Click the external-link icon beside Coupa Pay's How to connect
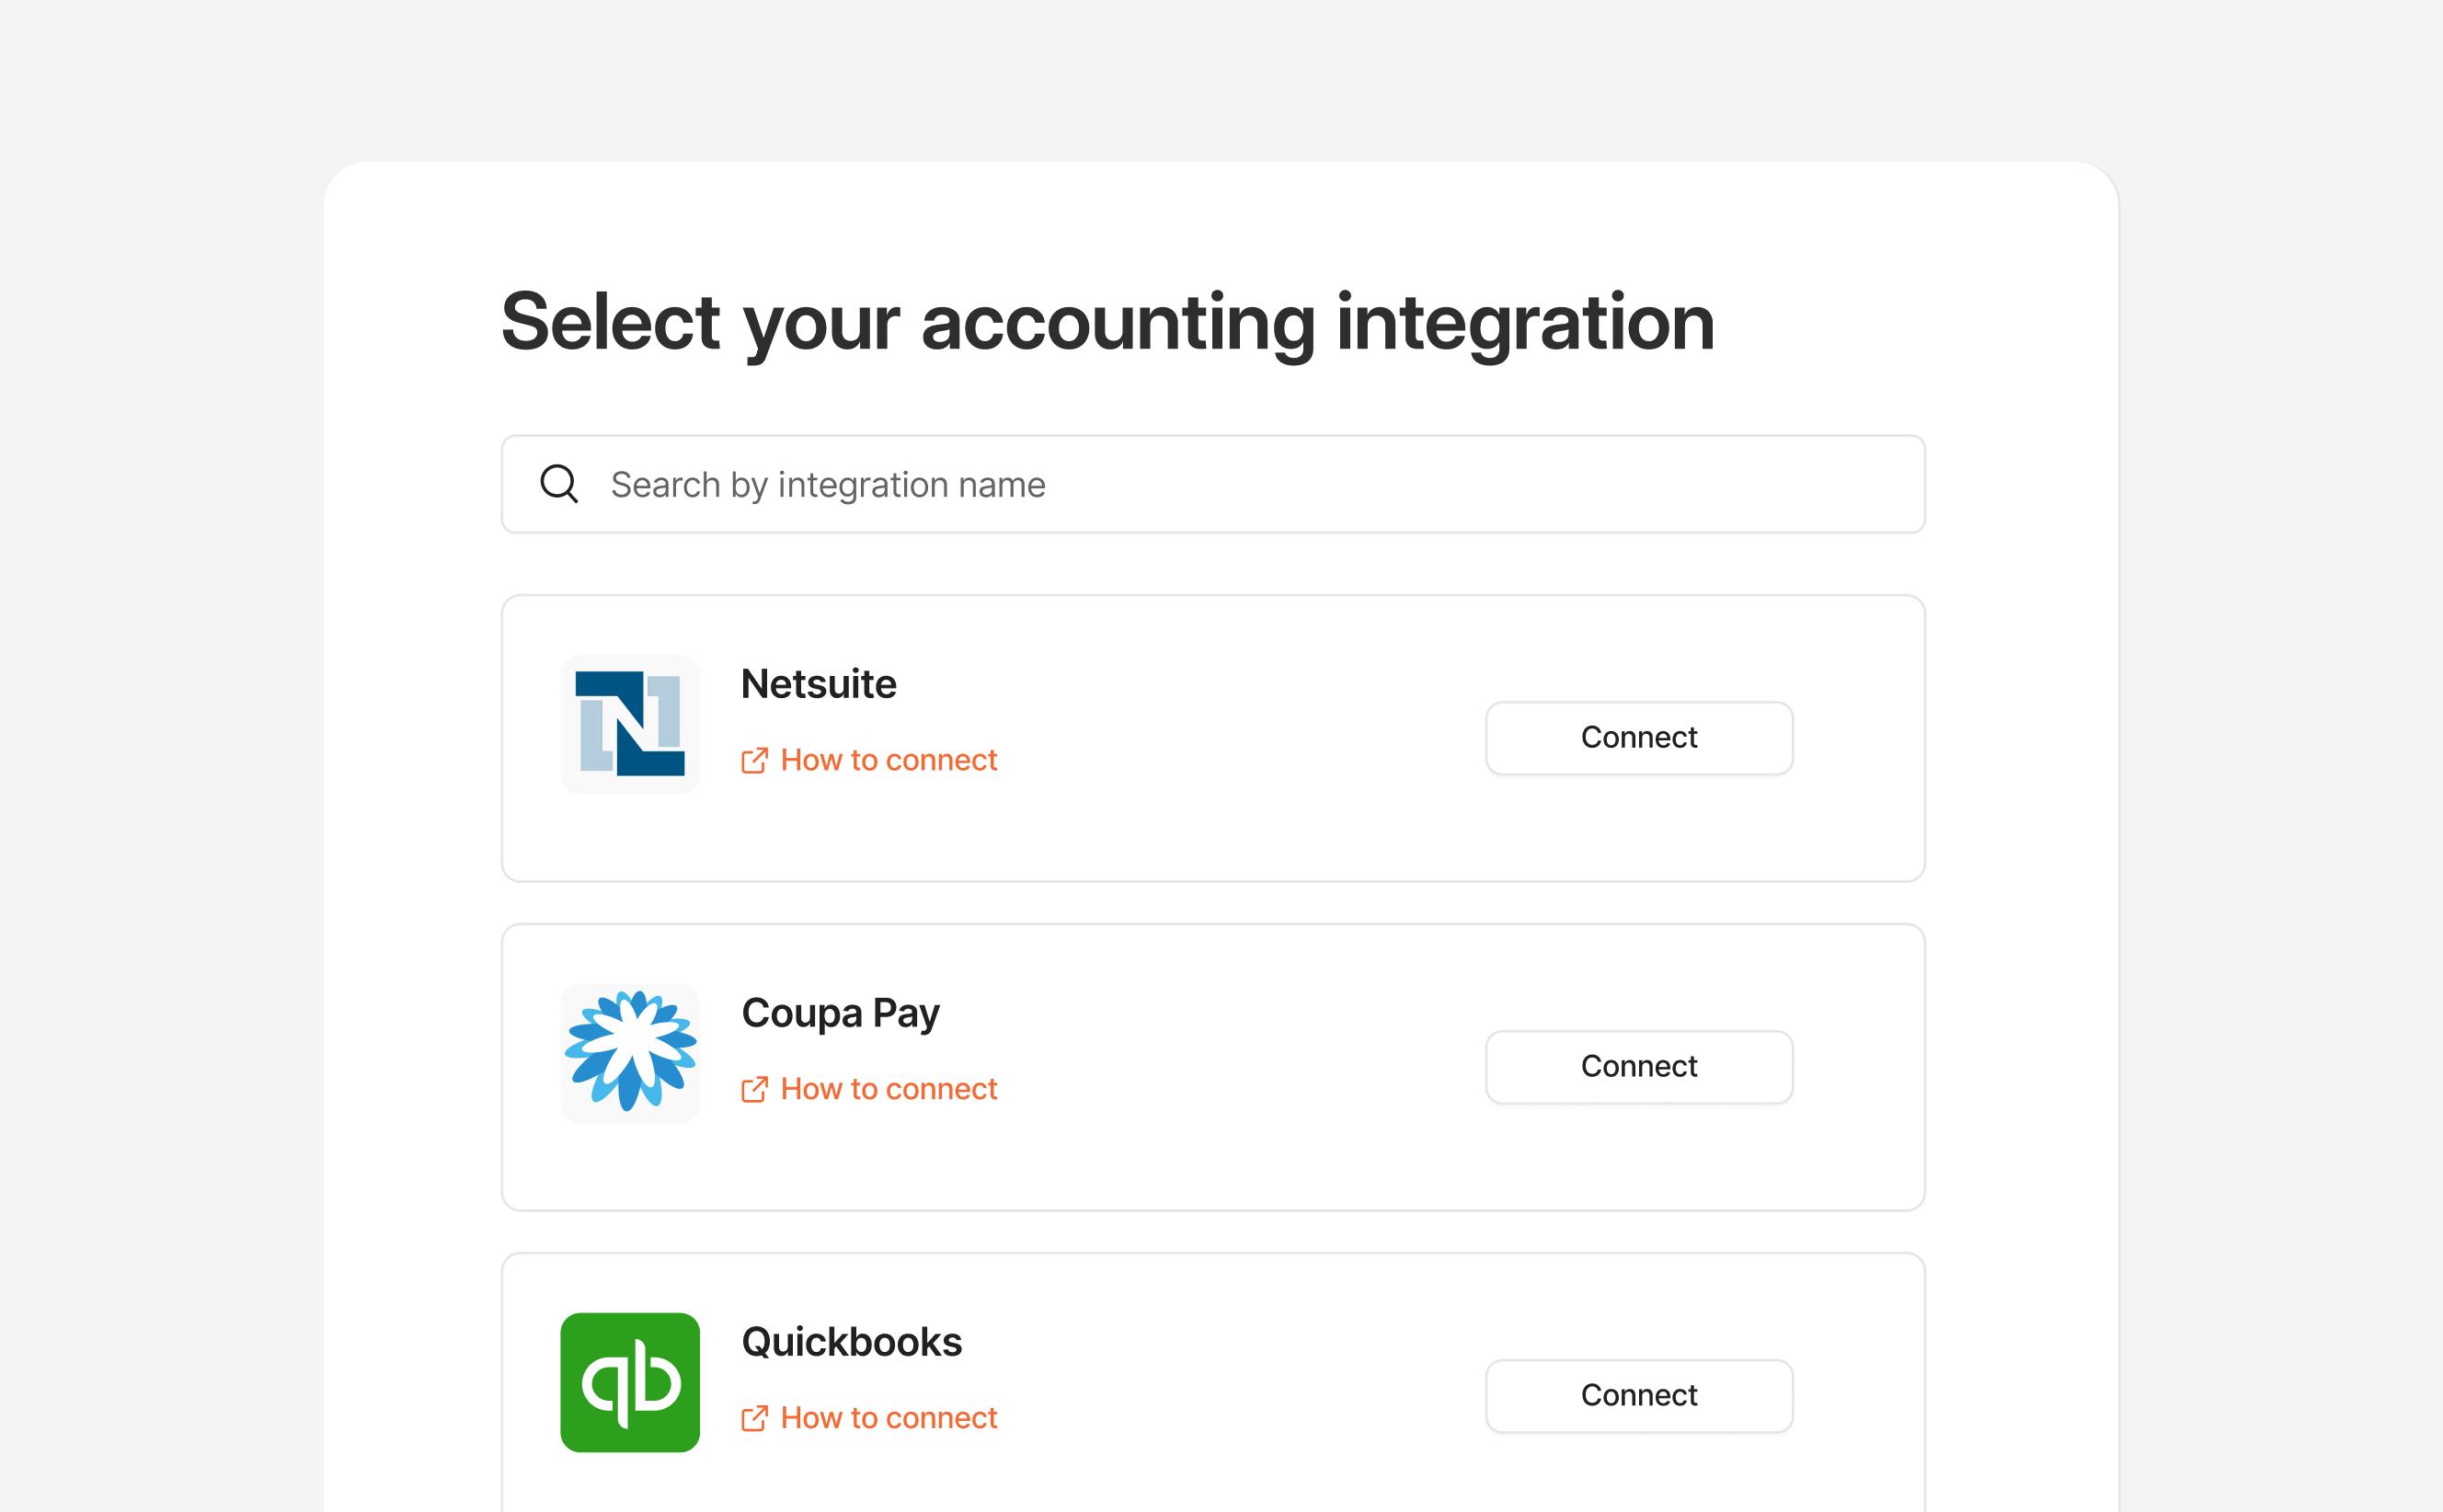The width and height of the screenshot is (2443, 1512). point(754,1089)
